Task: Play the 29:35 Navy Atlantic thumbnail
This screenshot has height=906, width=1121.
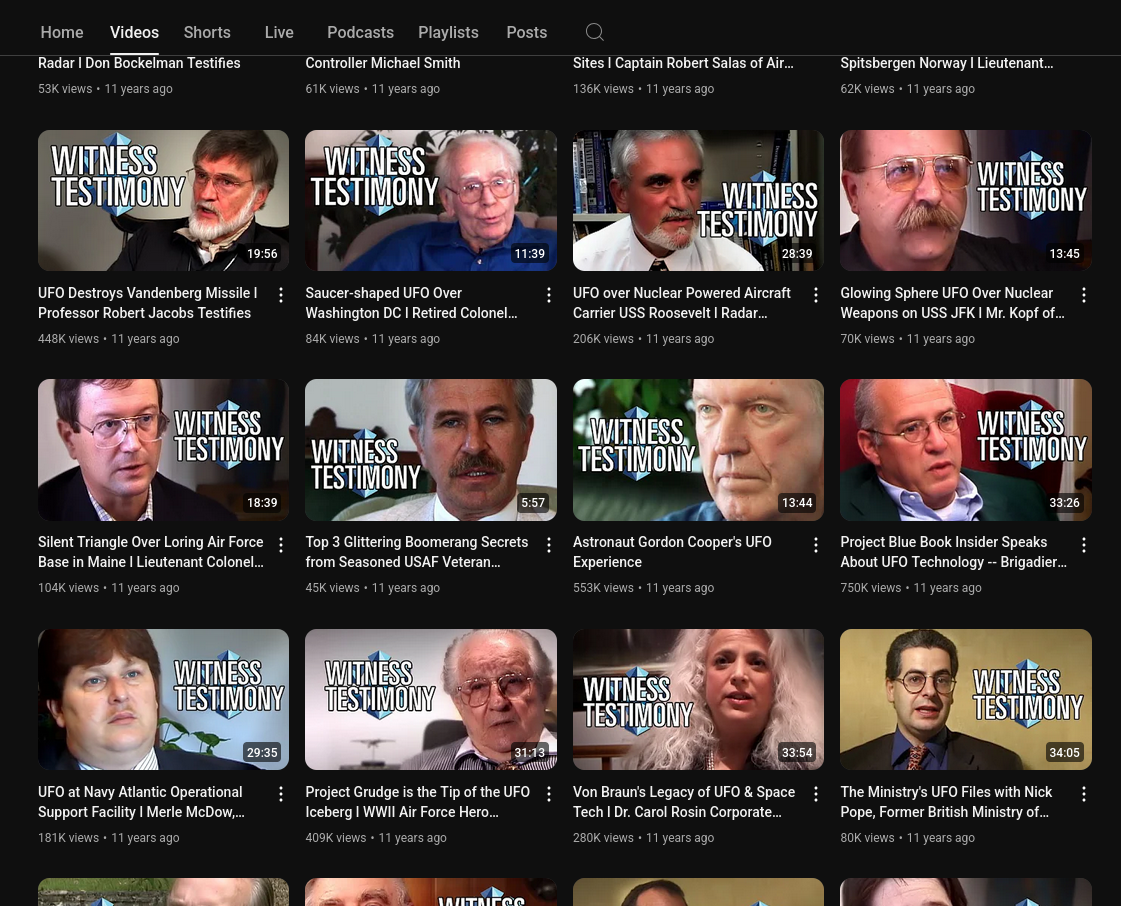Action: 164,699
